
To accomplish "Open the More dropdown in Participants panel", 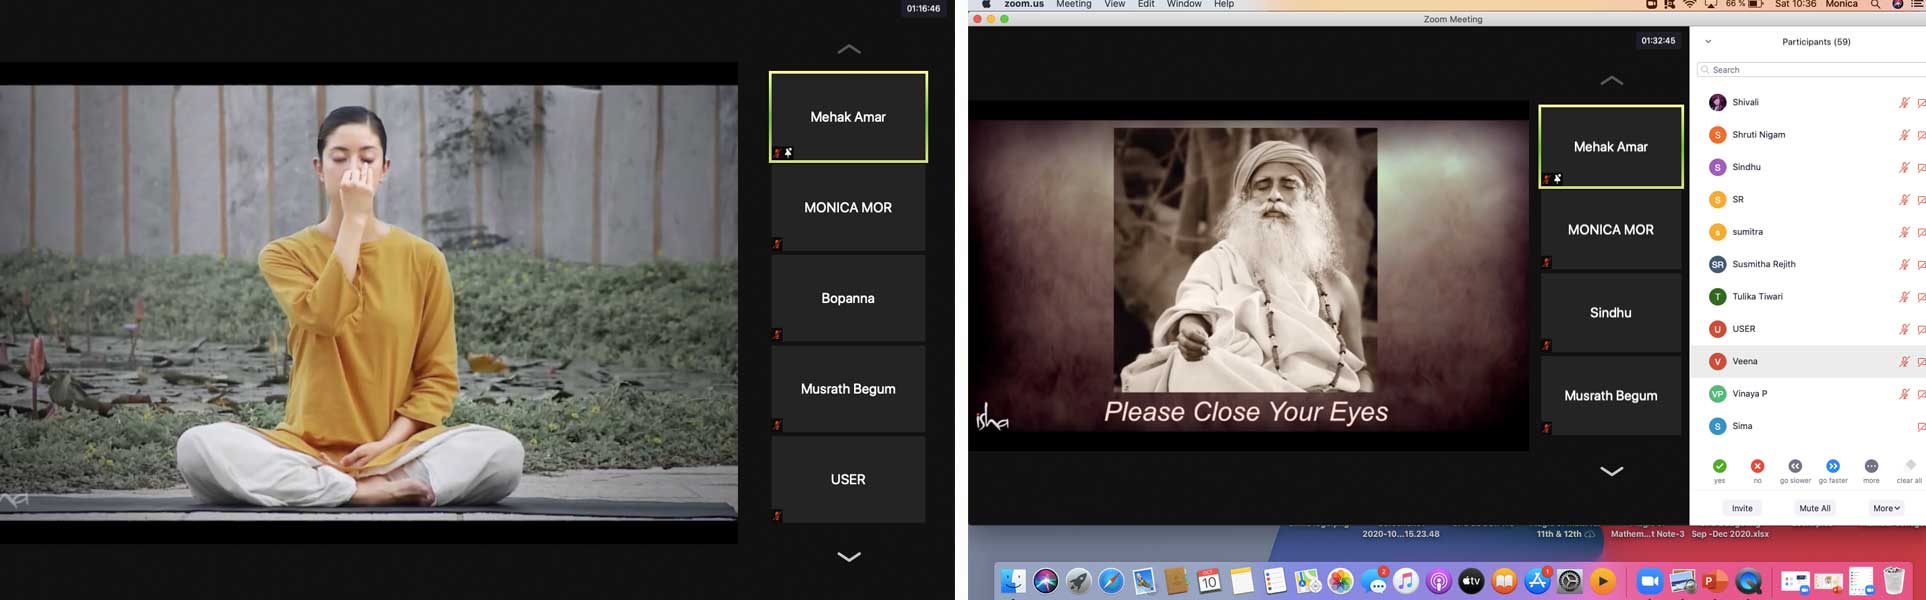I will coord(1886,508).
